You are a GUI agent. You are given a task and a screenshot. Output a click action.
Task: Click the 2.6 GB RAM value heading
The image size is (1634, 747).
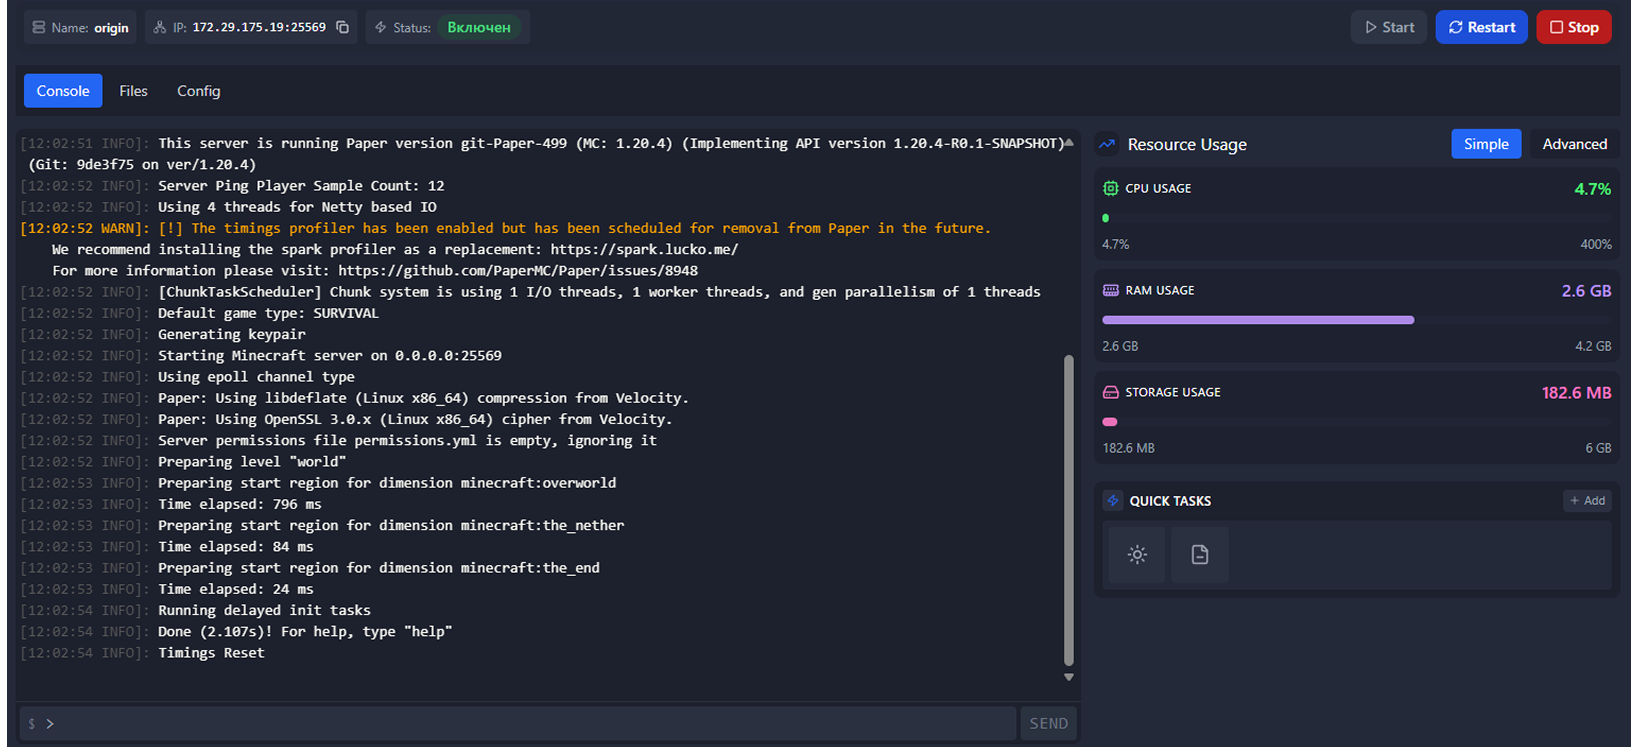pos(1586,291)
